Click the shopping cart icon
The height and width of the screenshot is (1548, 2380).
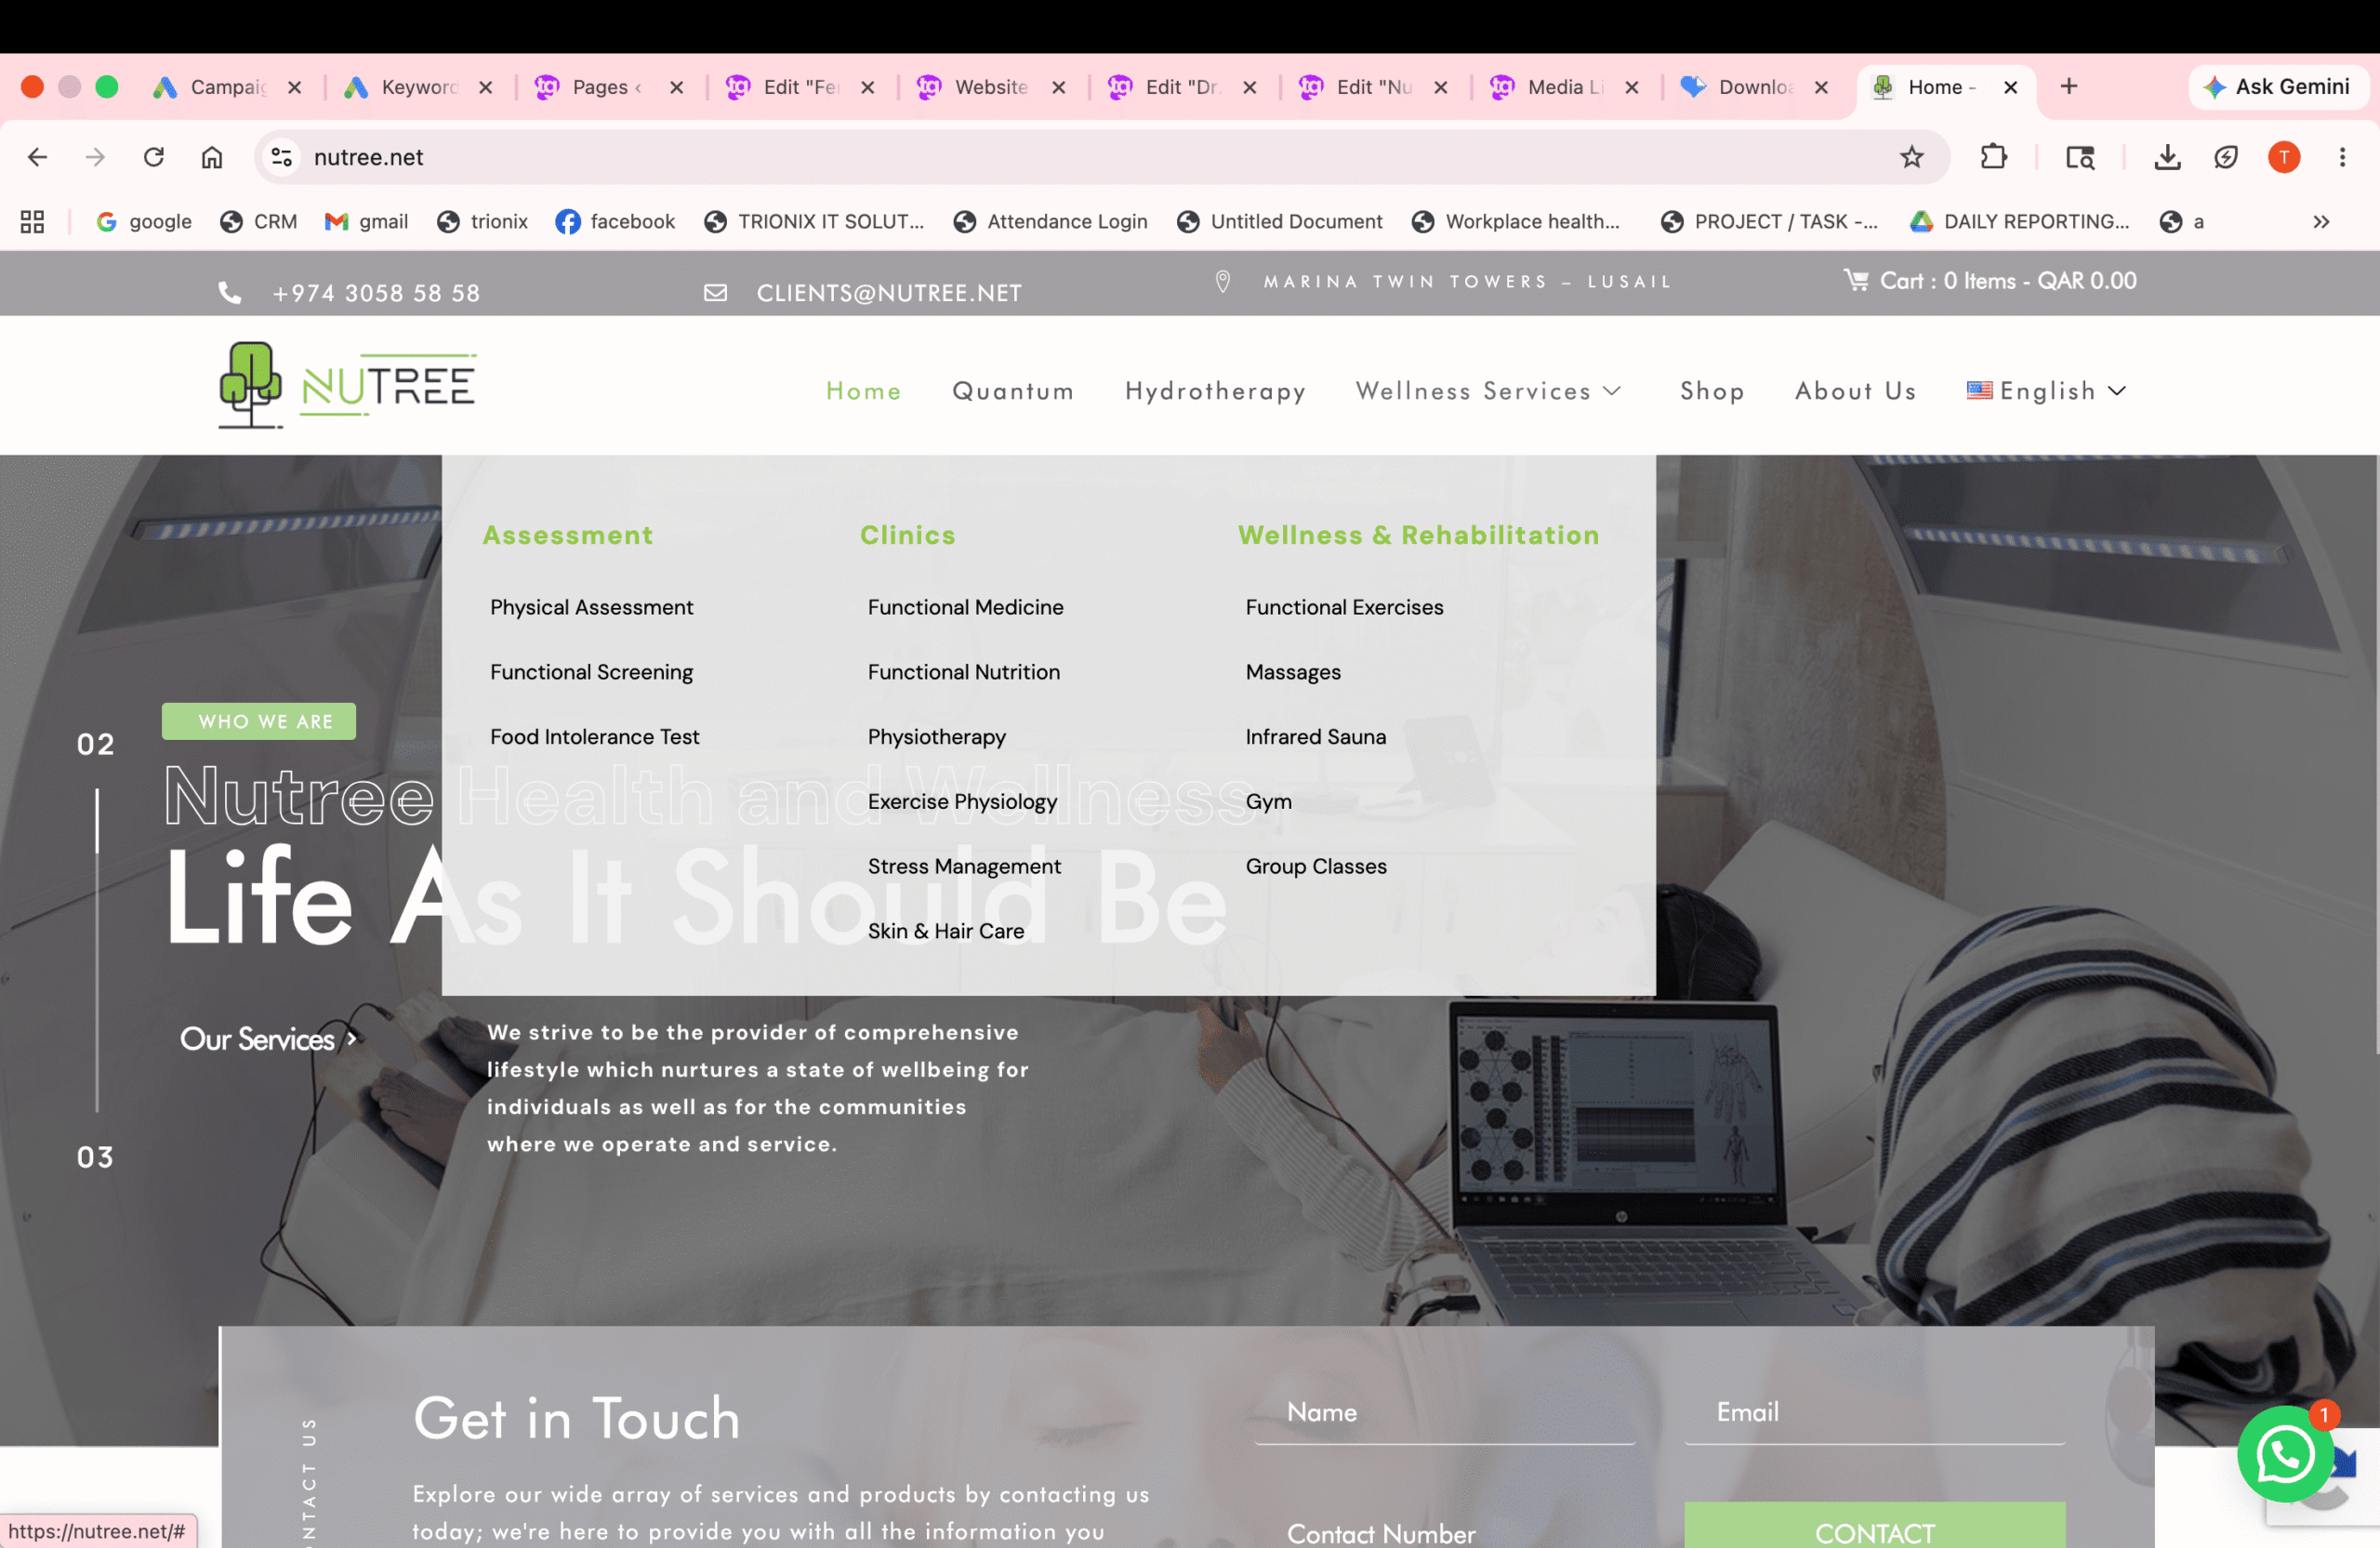coord(1855,281)
